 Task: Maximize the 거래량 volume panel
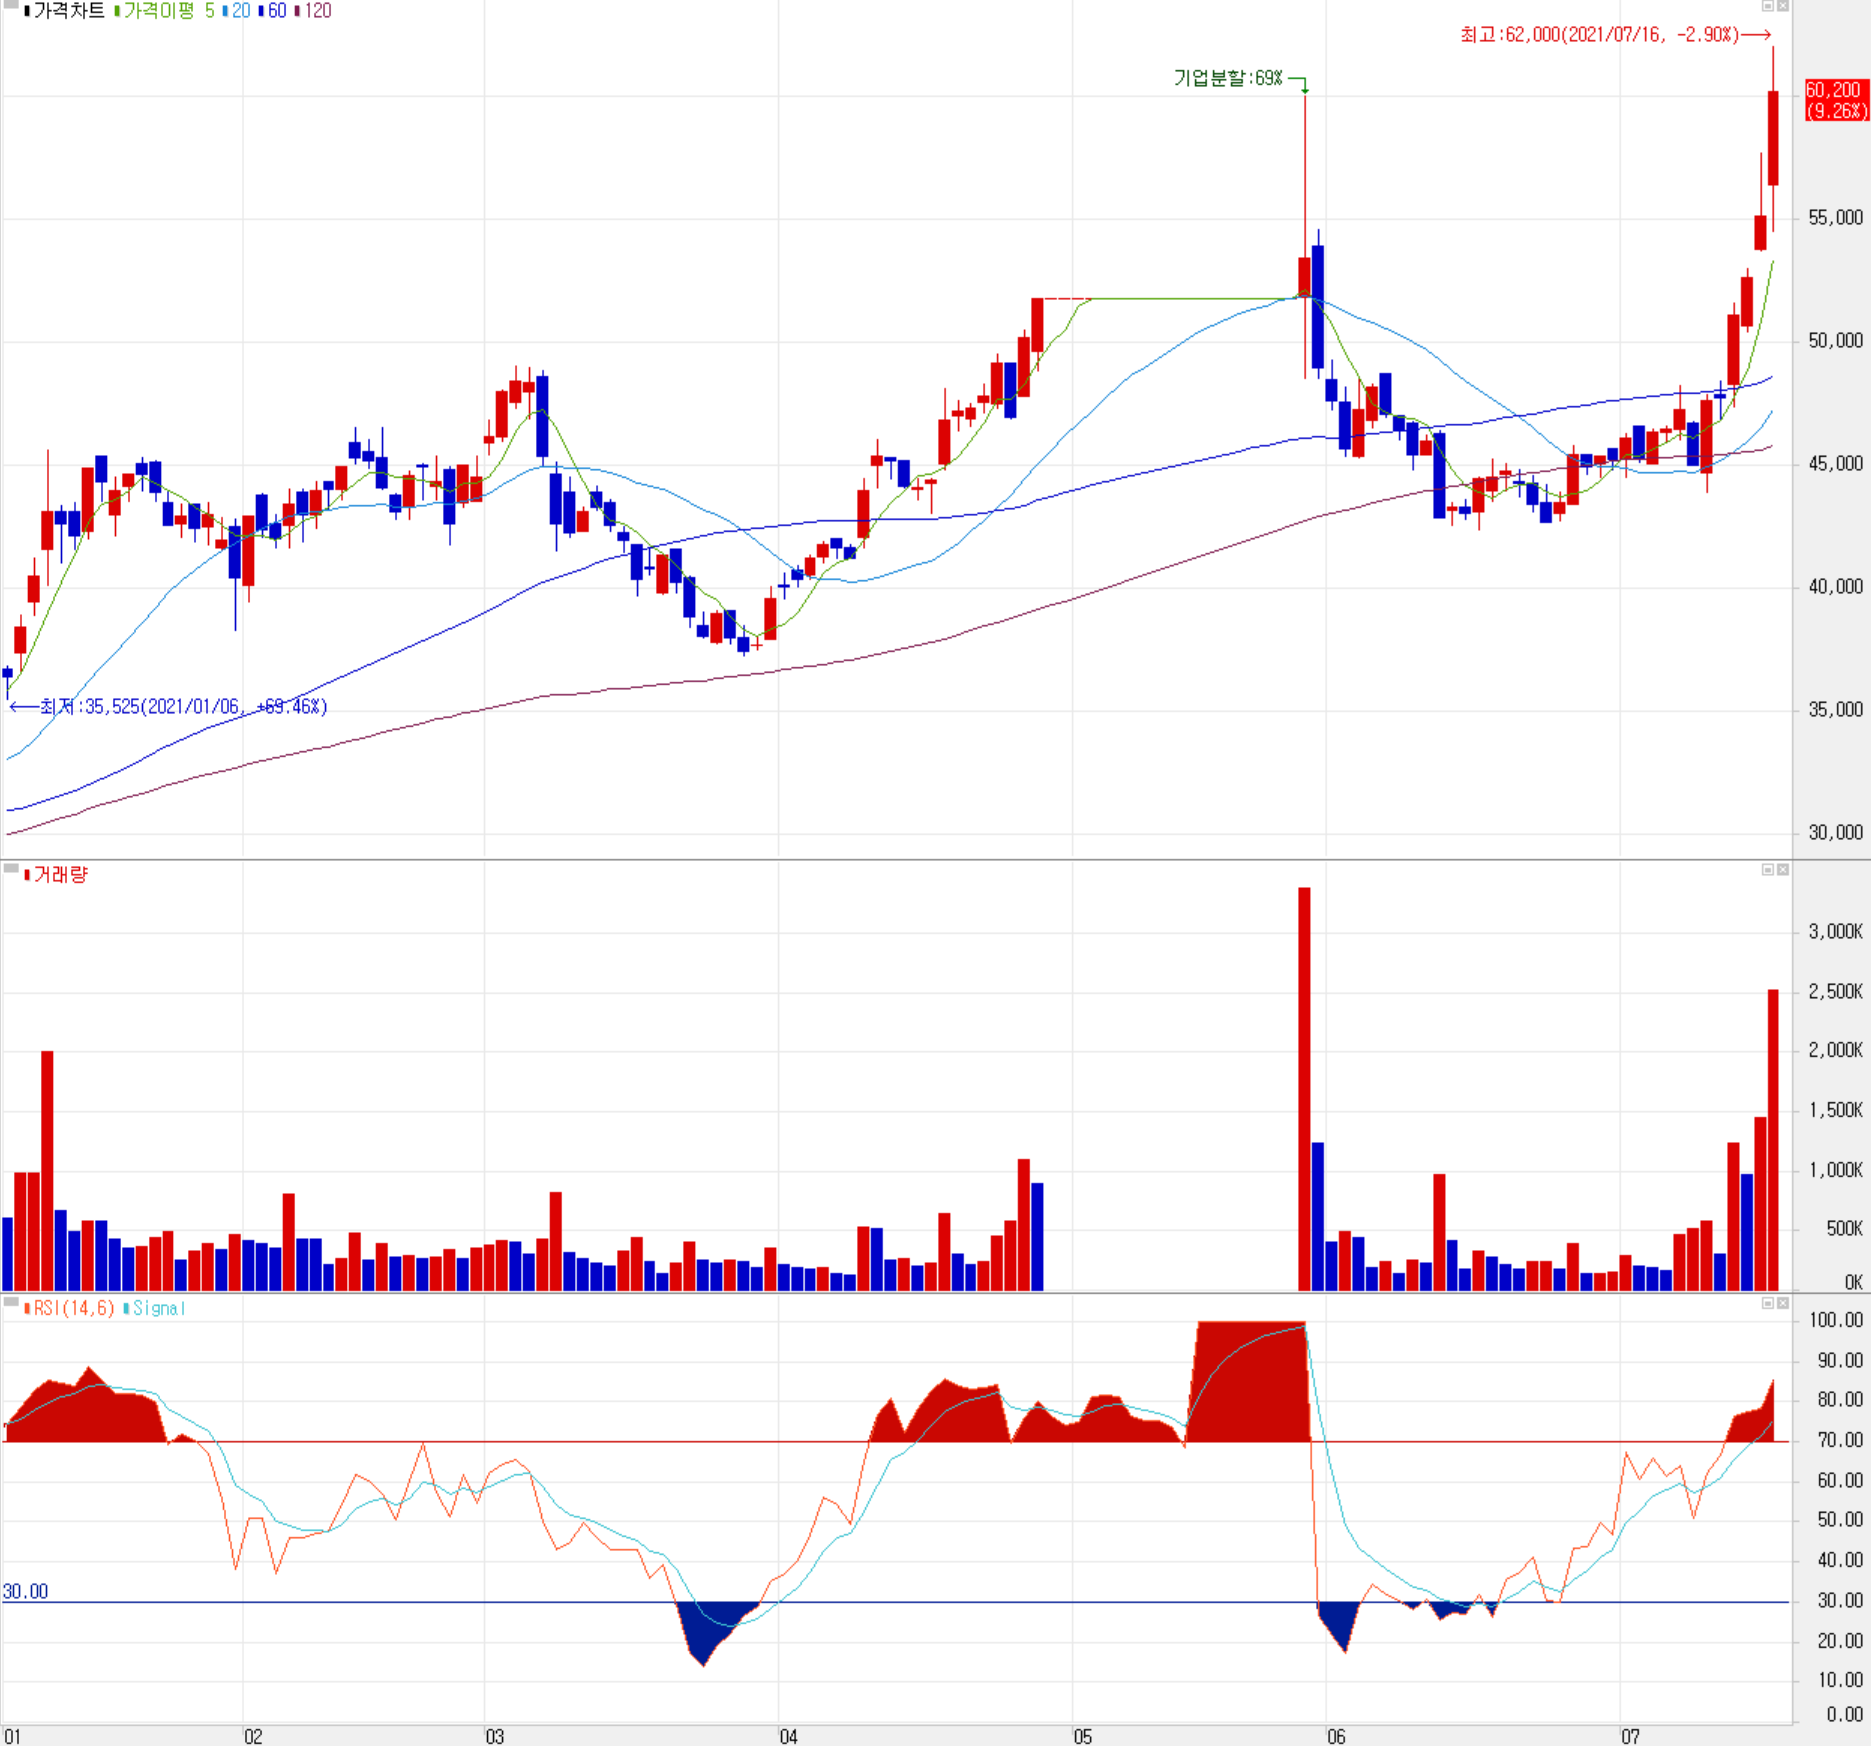1767,870
